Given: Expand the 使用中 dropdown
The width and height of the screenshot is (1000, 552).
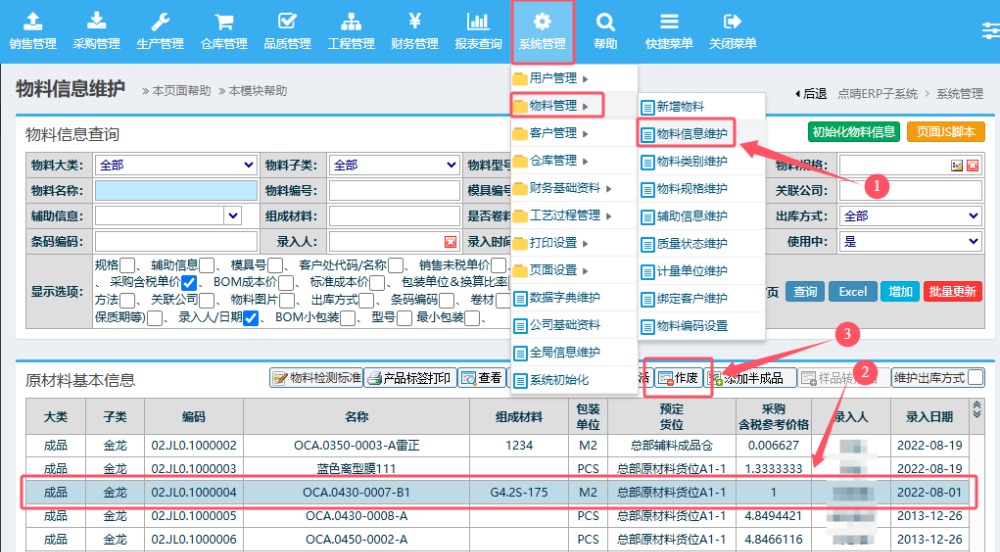Looking at the screenshot, I should [x=911, y=241].
